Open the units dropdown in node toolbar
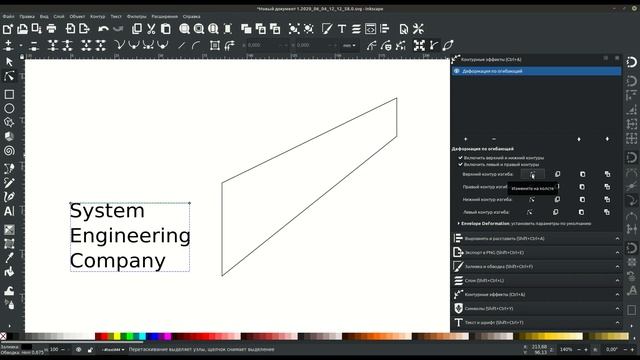 click(349, 45)
